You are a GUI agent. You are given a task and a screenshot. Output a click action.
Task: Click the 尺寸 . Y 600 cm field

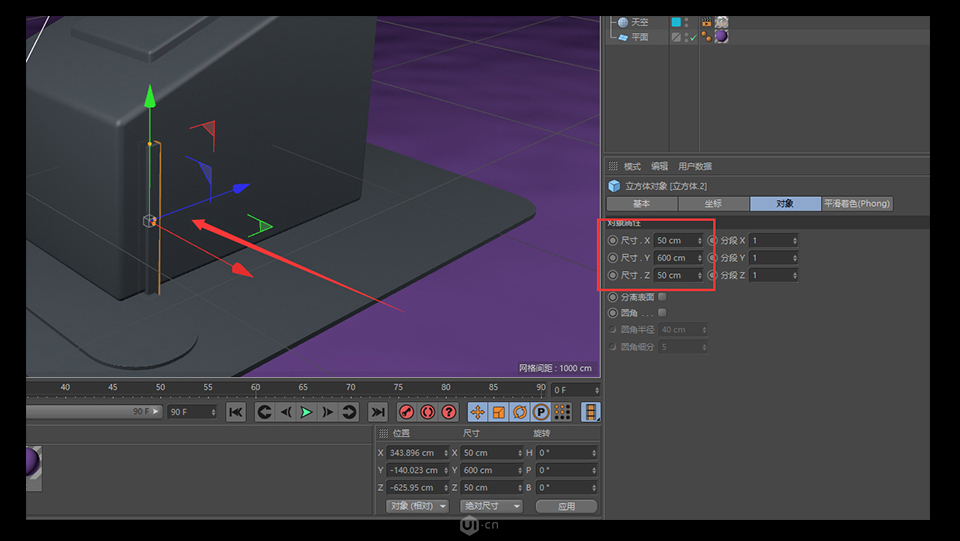coord(678,258)
